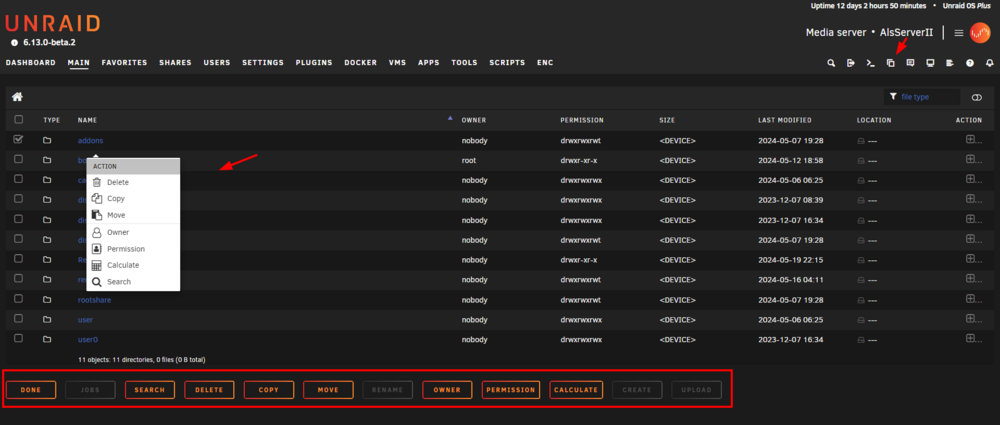Open the DOCKER tab

click(360, 63)
